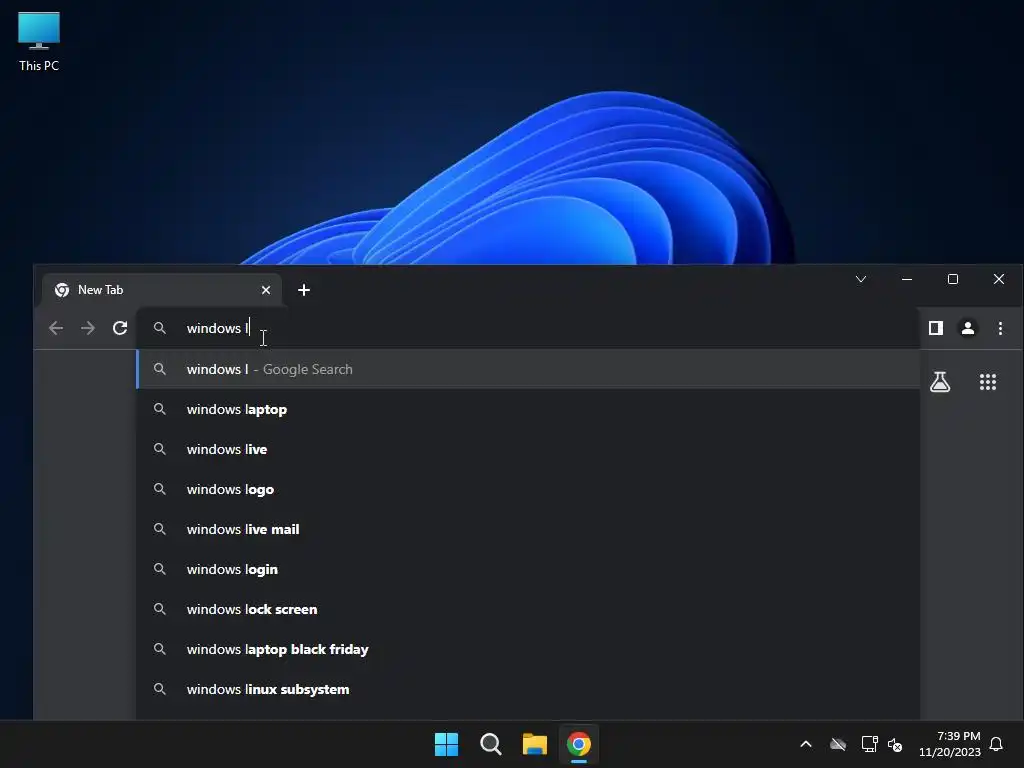Screen dimensions: 1024x768
Task: Open the Chrome profile avatar
Action: pos(968,328)
